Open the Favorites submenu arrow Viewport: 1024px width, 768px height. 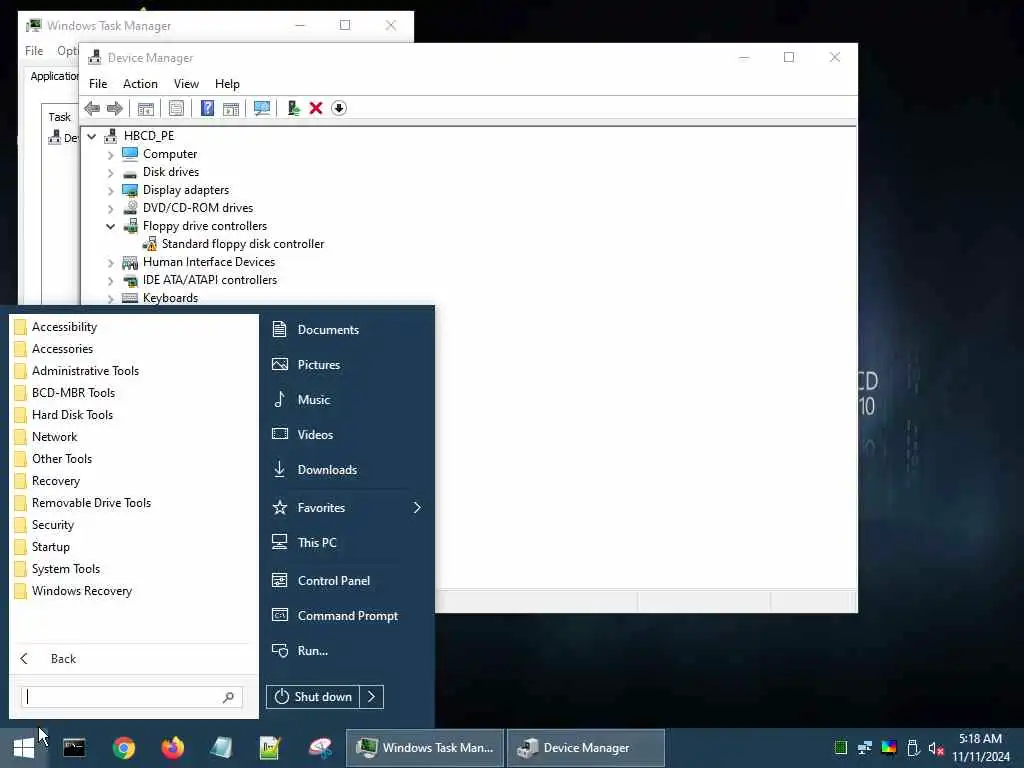coord(417,507)
